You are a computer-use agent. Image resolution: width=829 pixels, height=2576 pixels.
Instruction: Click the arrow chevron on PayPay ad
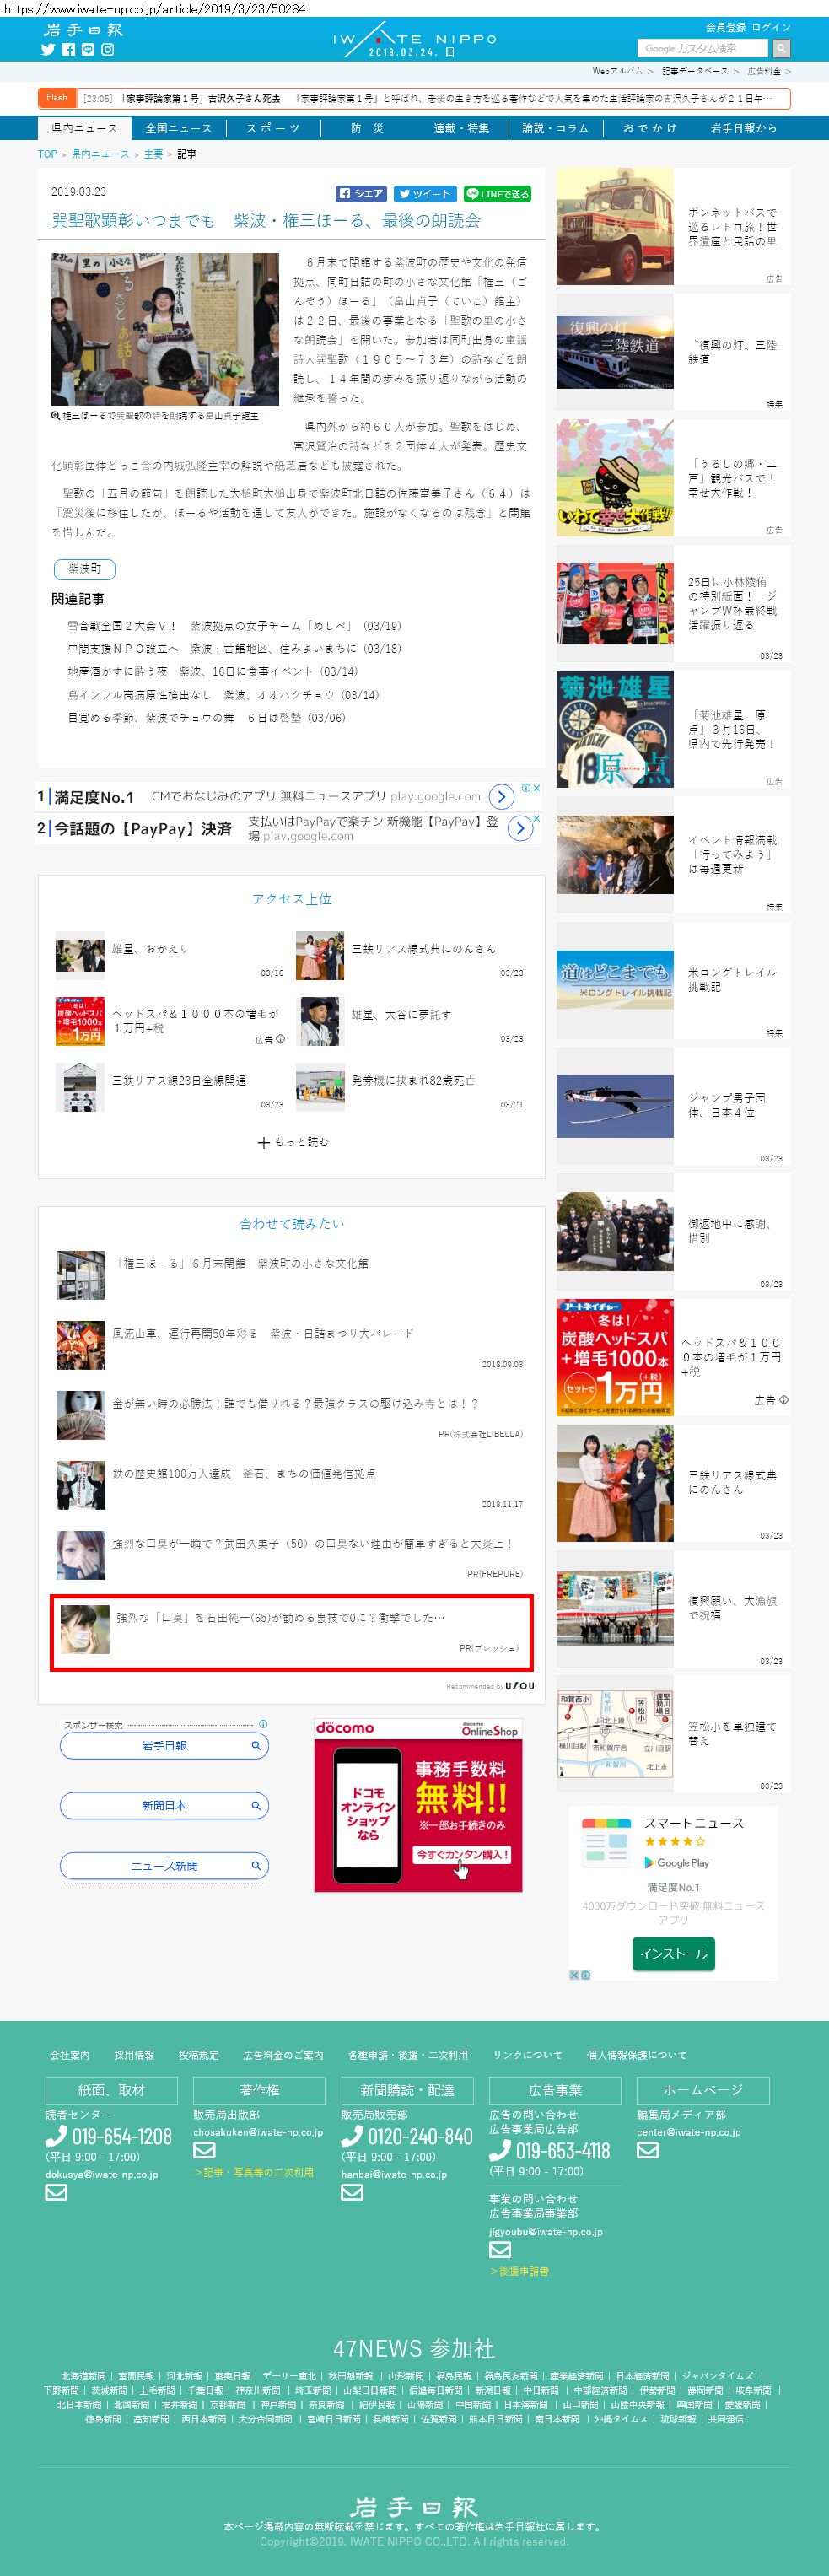click(520, 828)
